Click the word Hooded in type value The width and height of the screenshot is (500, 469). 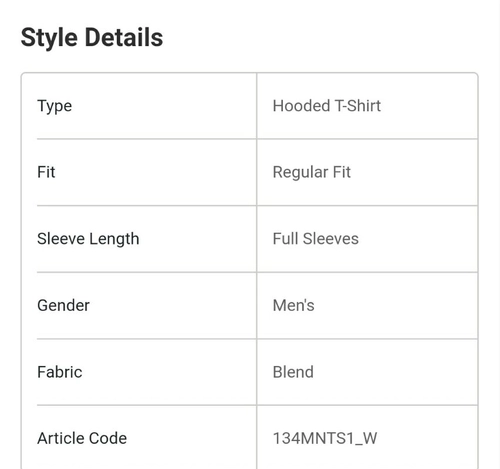click(301, 106)
